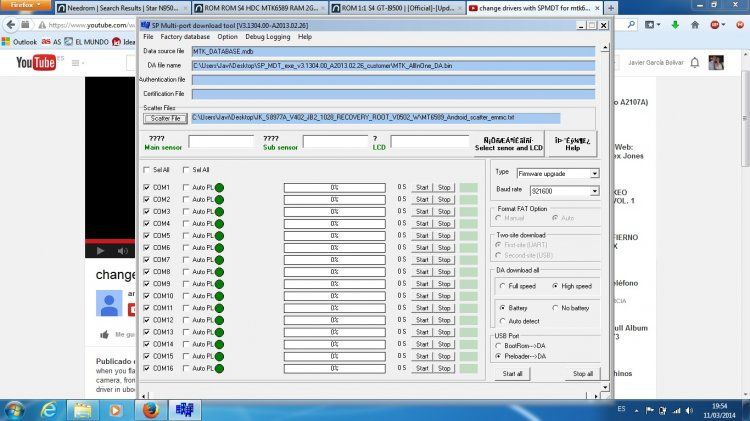Click the Start all button
The height and width of the screenshot is (421, 750).
coord(513,374)
